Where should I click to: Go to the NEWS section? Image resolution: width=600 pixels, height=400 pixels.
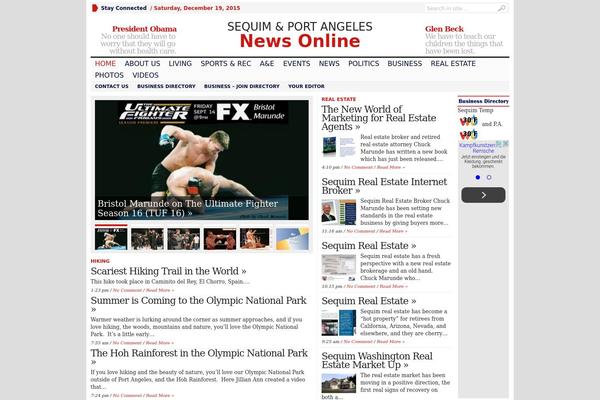click(329, 64)
